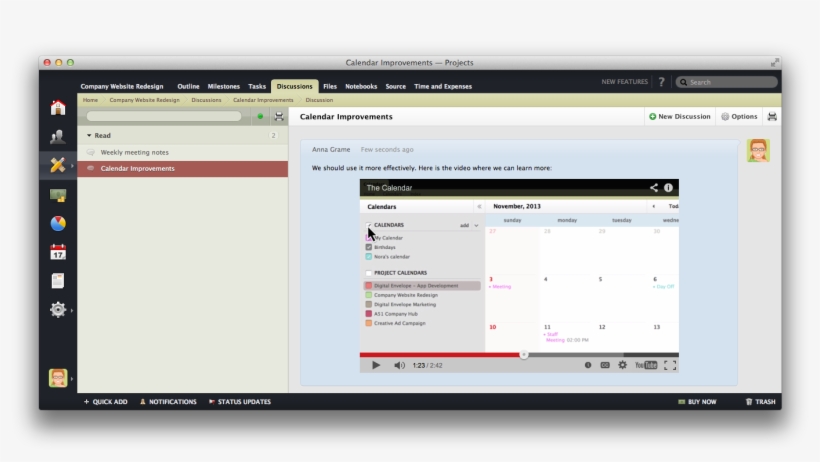The image size is (820, 462).
Task: Play the Calendar video
Action: (376, 365)
